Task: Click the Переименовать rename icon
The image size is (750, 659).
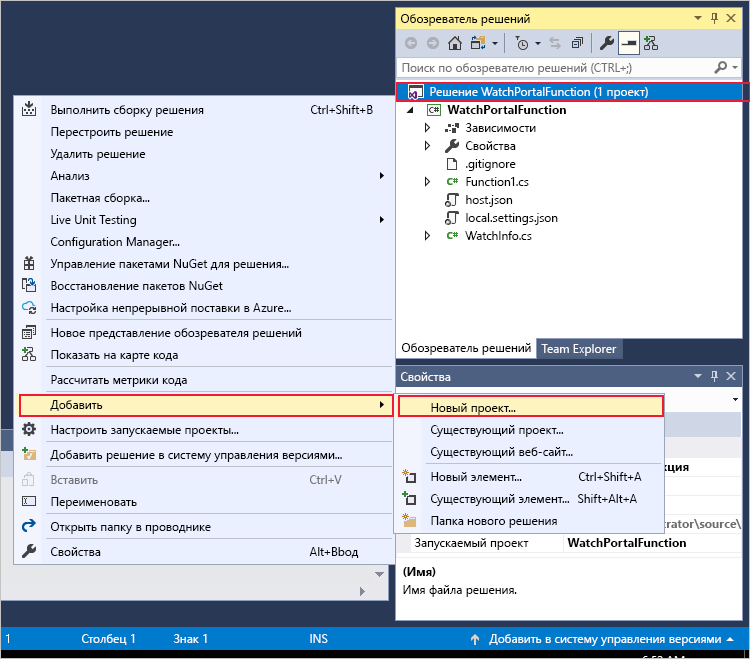Action: coord(29,501)
